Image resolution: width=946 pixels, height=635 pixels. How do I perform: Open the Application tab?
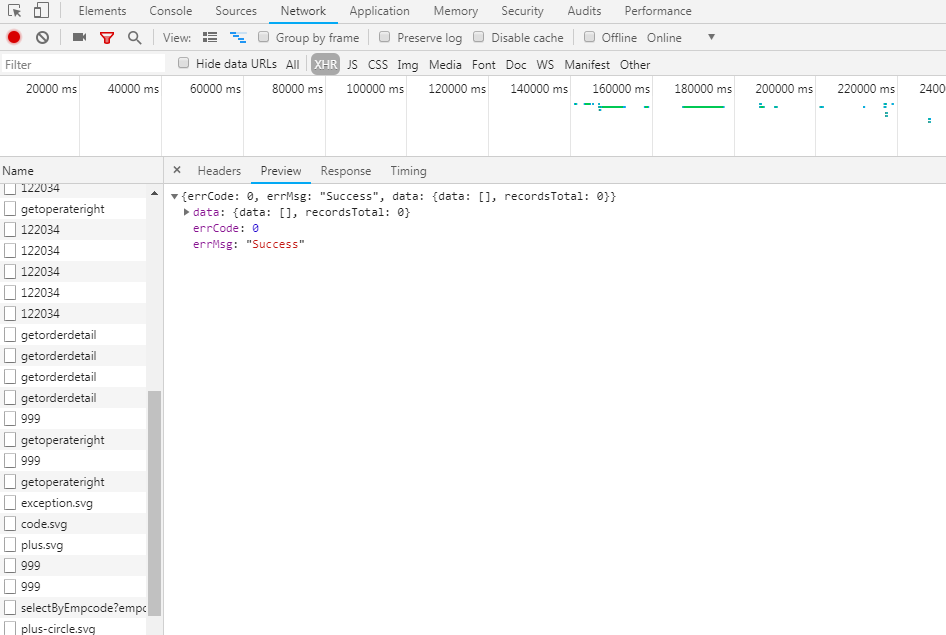point(379,11)
